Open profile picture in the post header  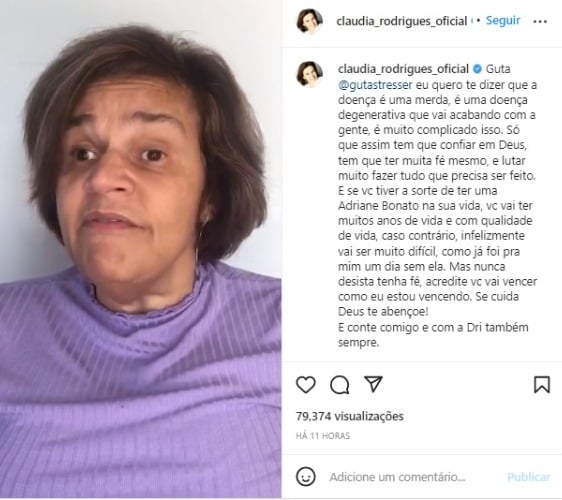click(x=309, y=21)
